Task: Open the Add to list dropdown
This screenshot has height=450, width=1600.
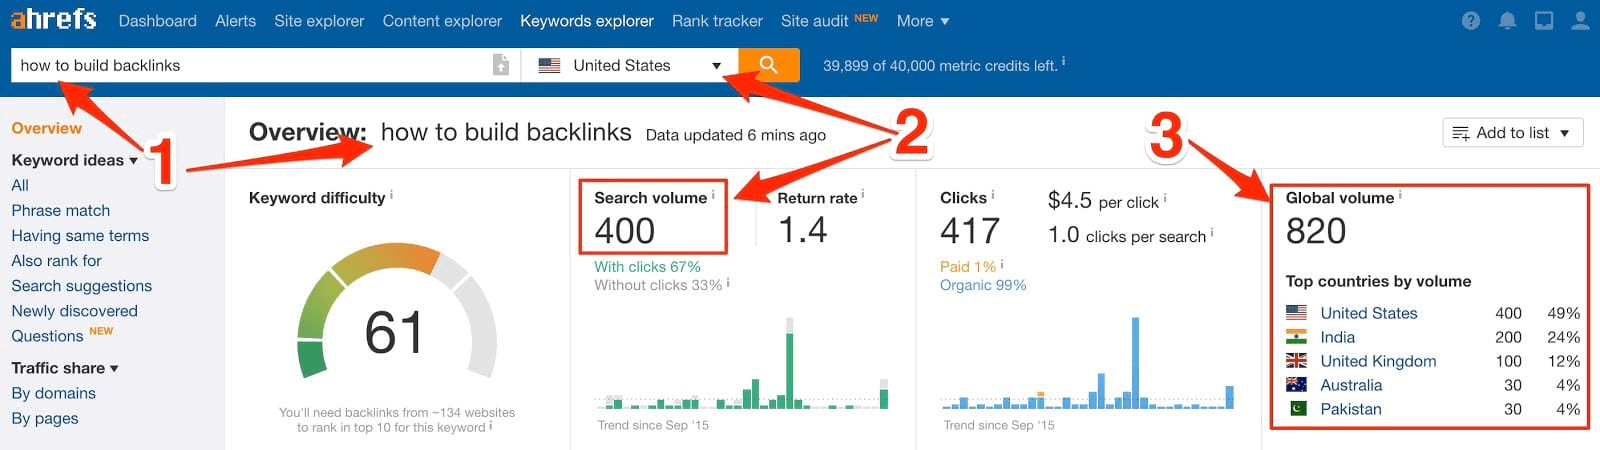Action: tap(1512, 133)
